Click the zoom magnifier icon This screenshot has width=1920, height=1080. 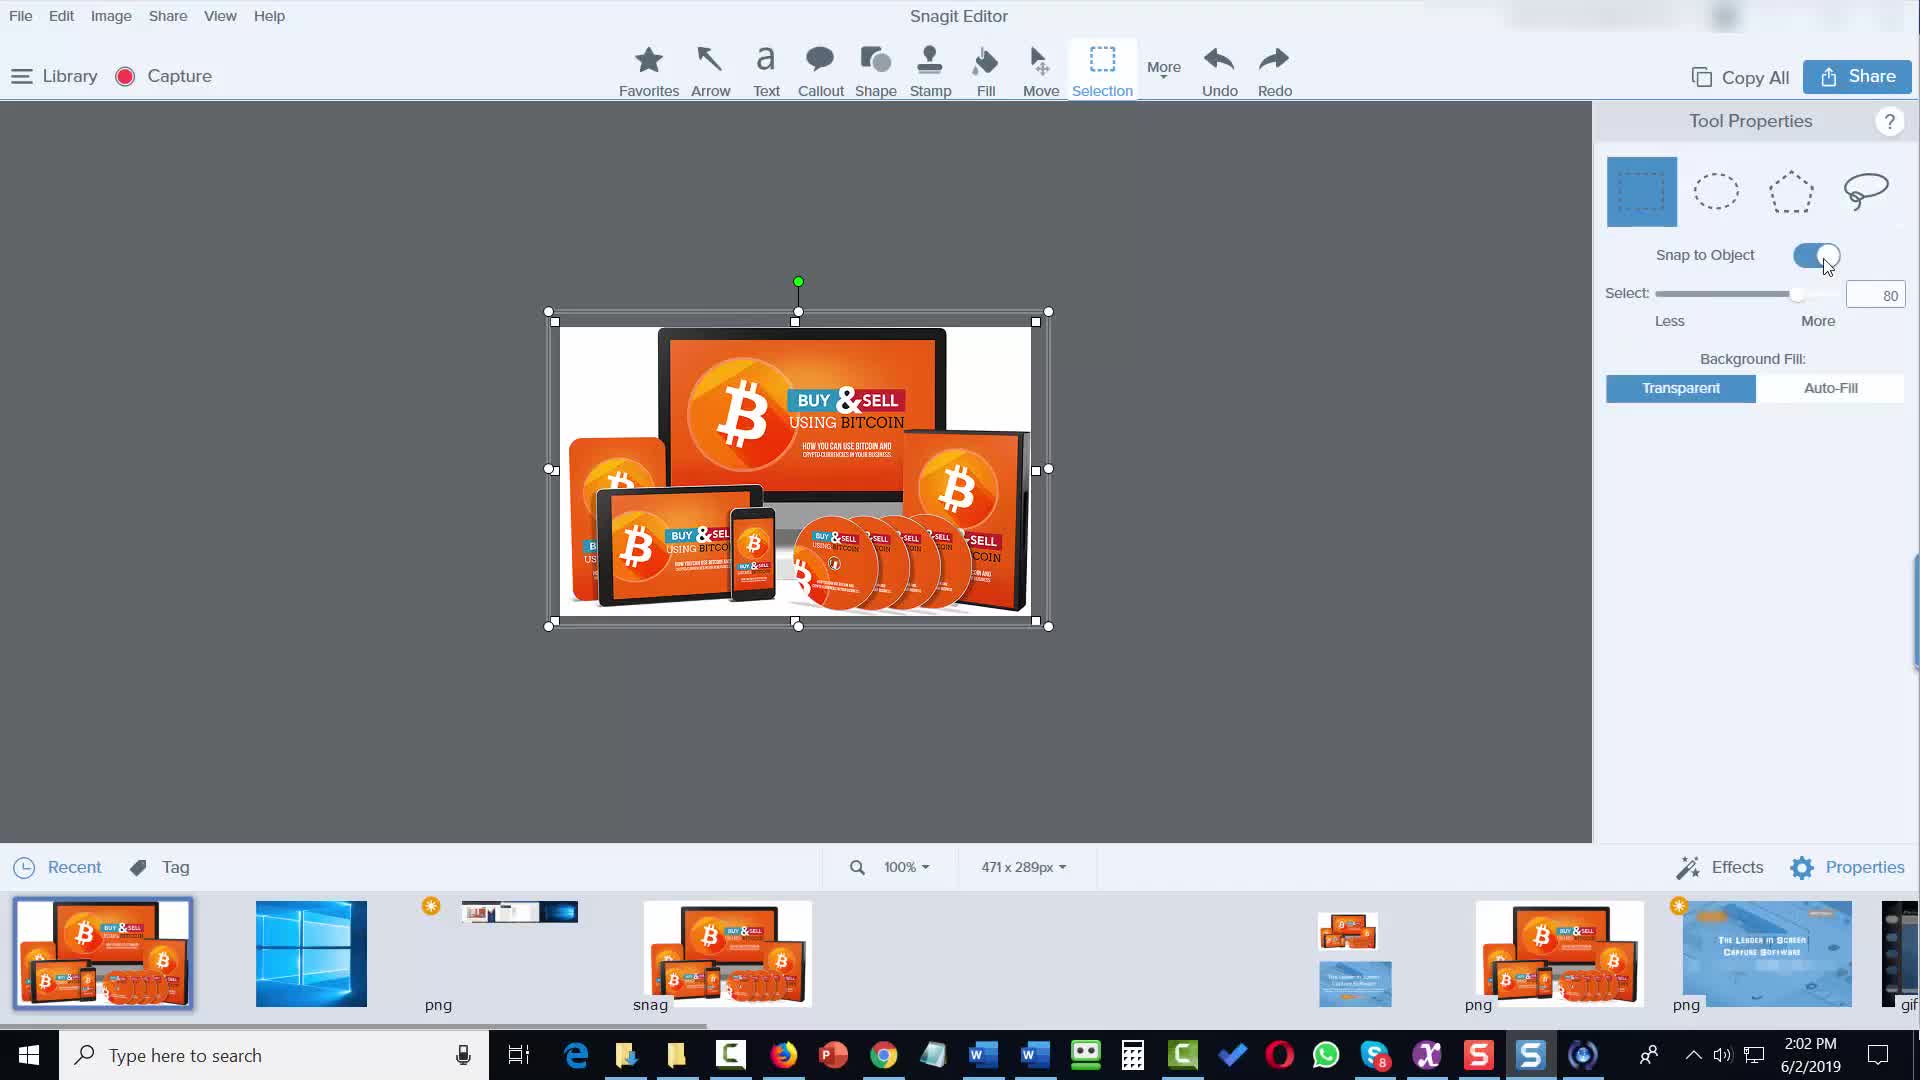point(857,867)
